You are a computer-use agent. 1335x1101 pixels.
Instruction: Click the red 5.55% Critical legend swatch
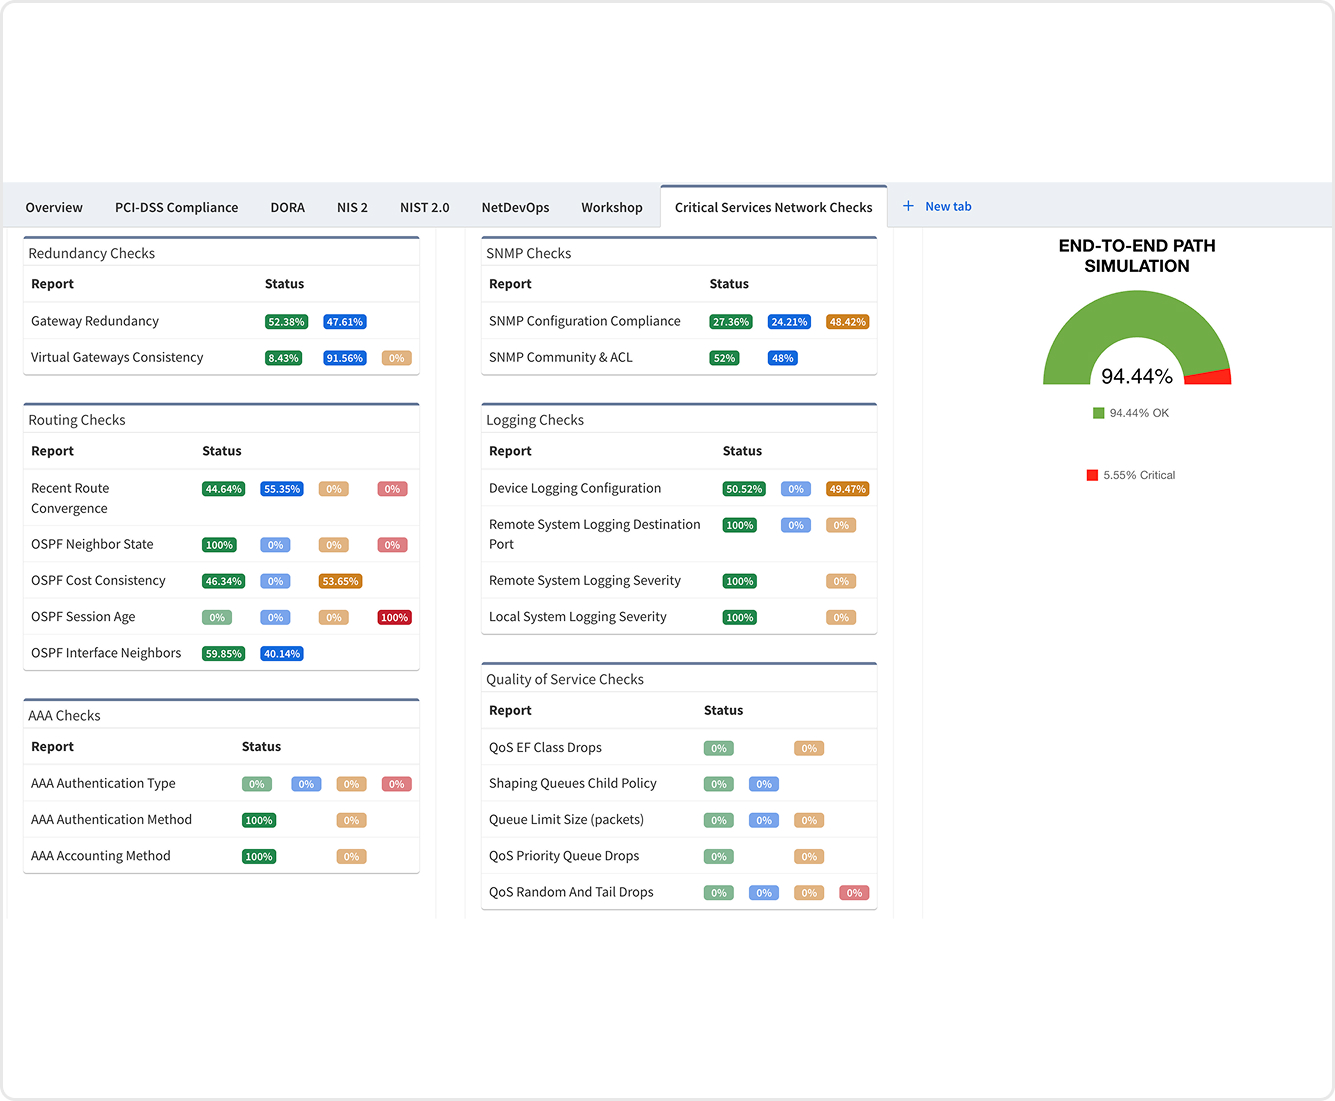1092,475
